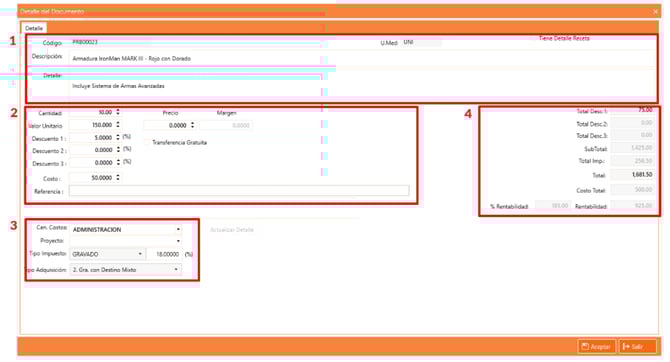Click the Rentabilidad value field
This screenshot has width=670, height=362.
632,206
